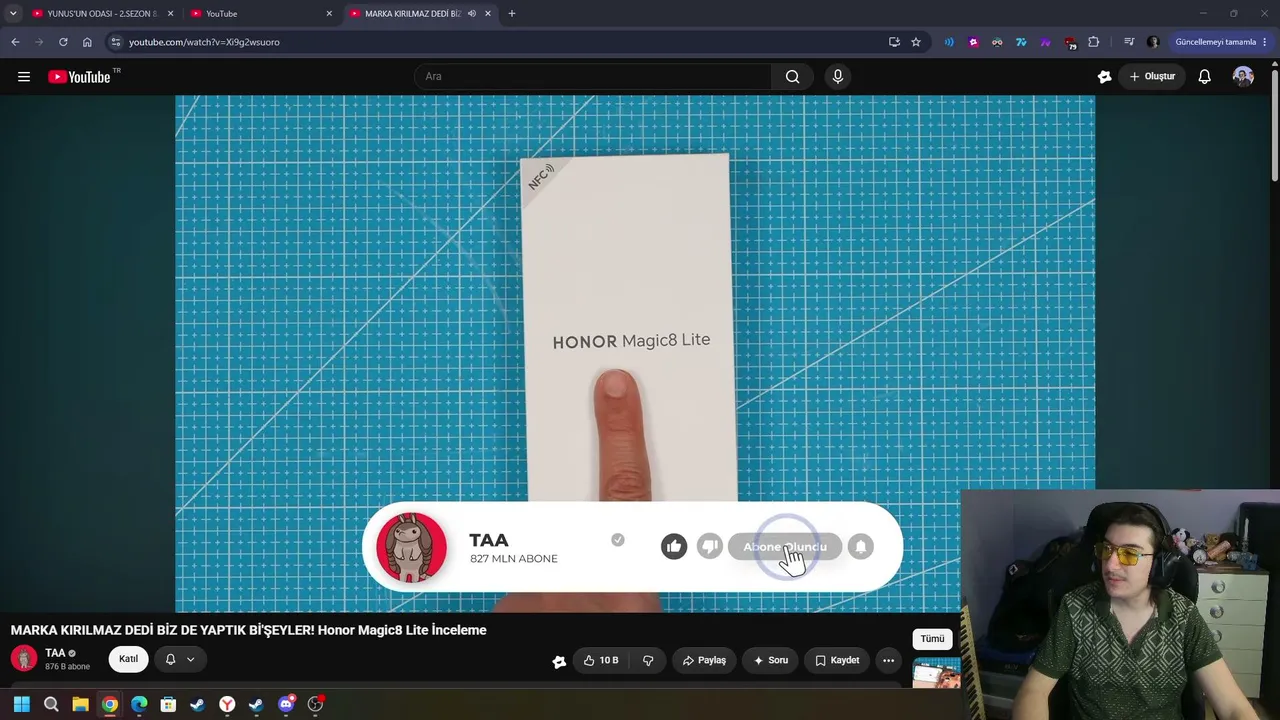Dislike the video below the player
Screen dimensions: 1280x720
(x=648, y=660)
